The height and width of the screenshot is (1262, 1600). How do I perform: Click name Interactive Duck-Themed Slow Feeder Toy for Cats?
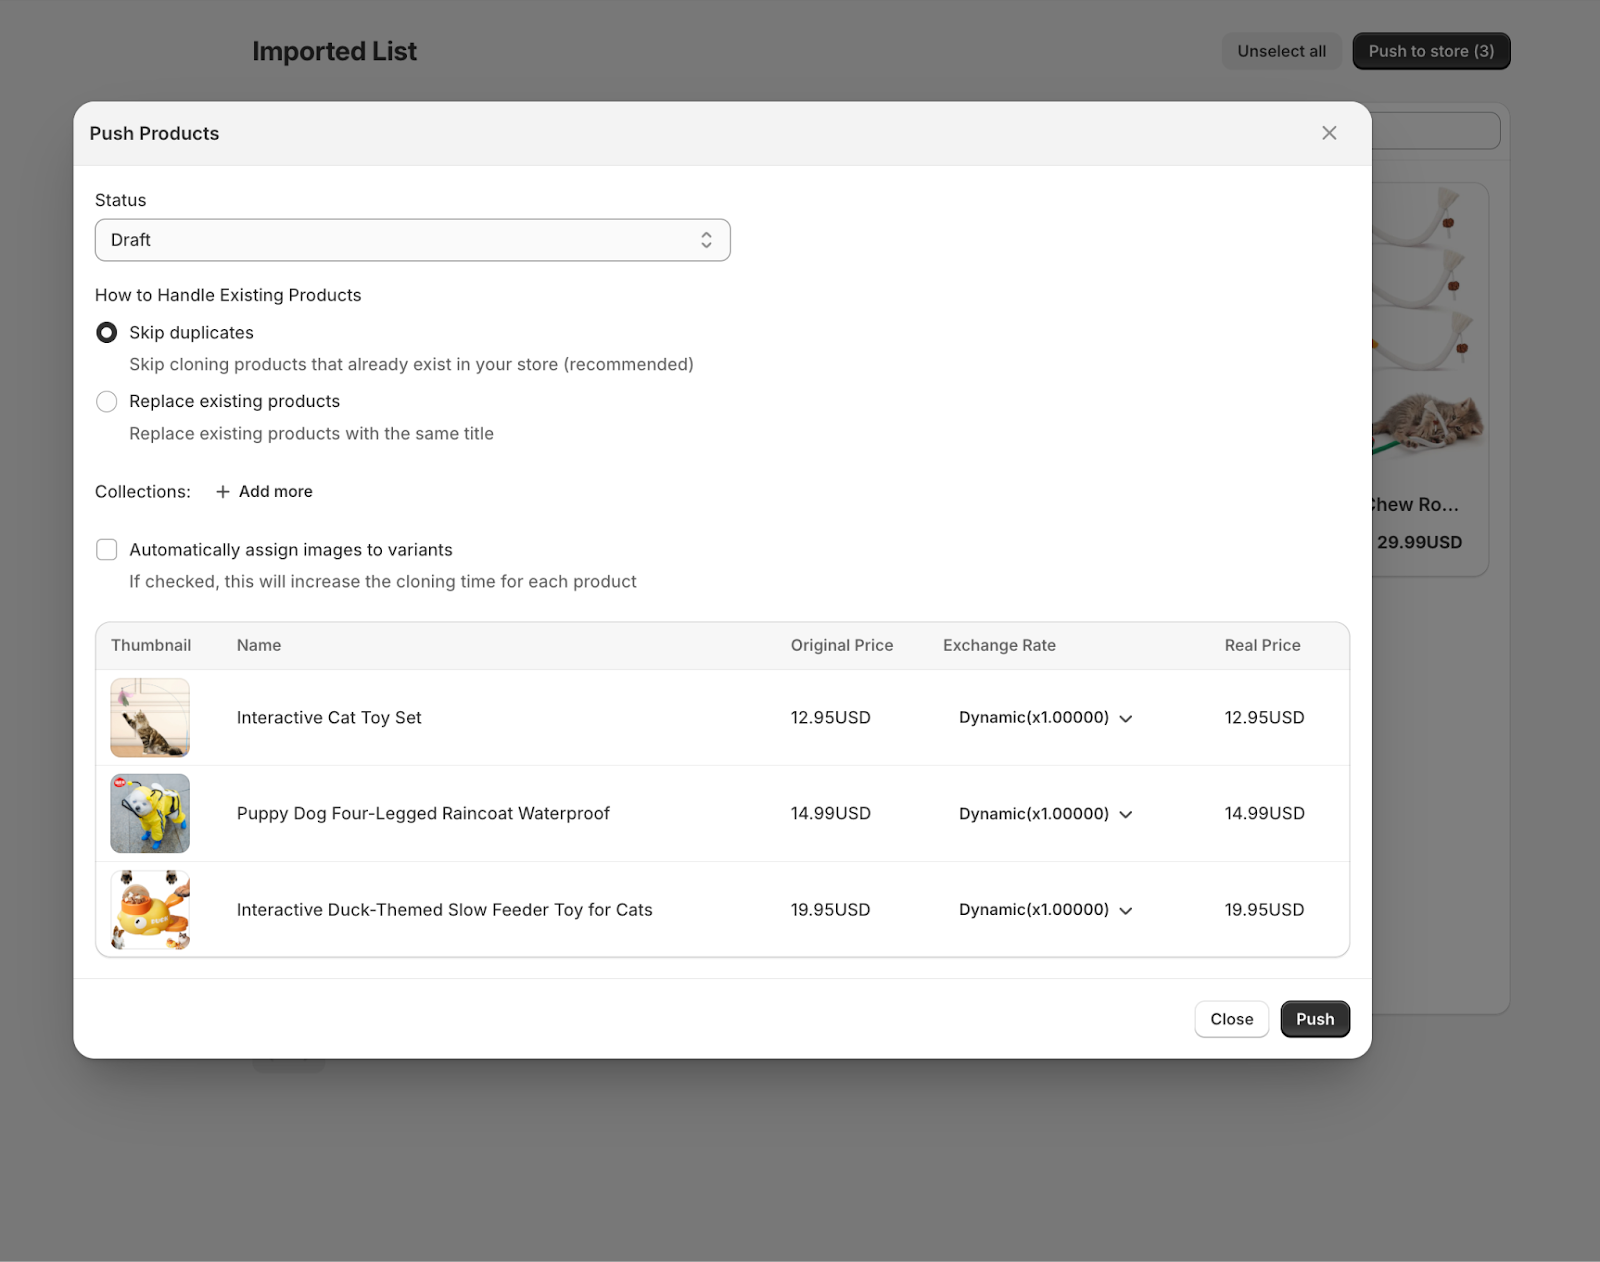coord(444,910)
